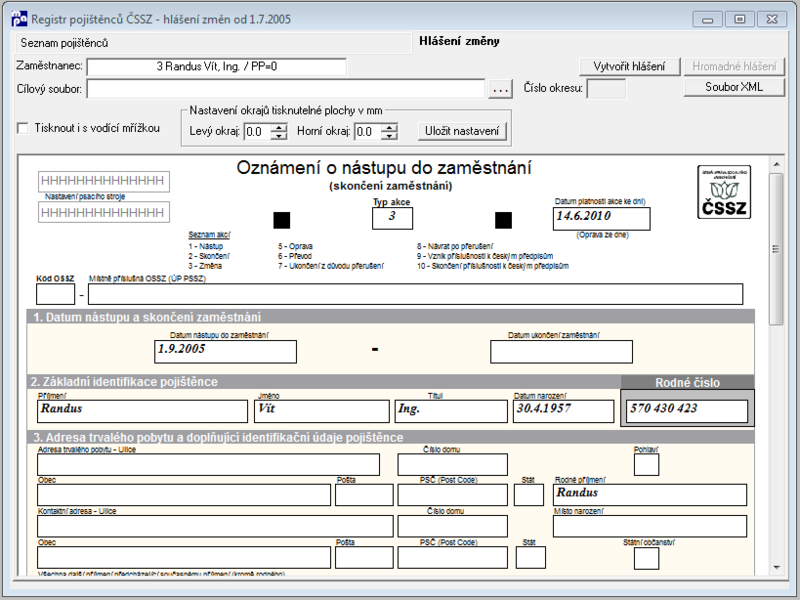800x600 pixels.
Task: Click the 'Typ akce' field
Action: point(392,218)
